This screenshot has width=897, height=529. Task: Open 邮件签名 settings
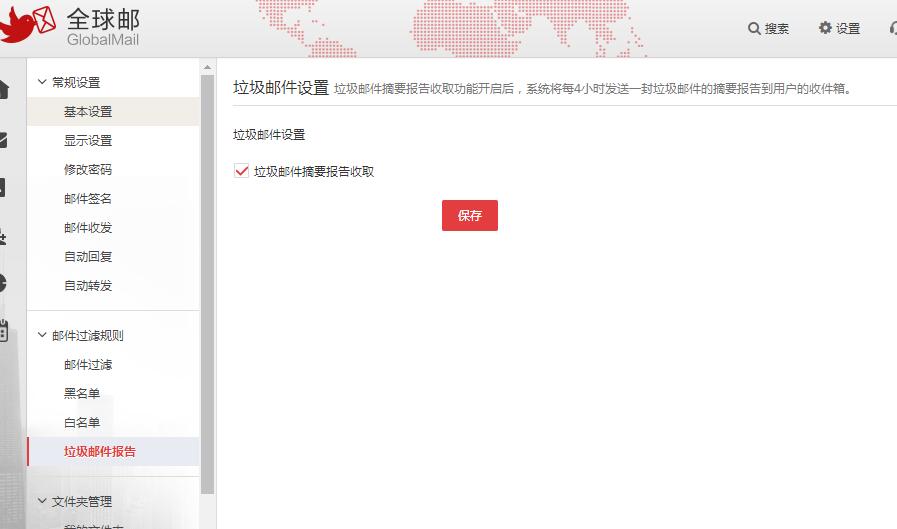88,198
